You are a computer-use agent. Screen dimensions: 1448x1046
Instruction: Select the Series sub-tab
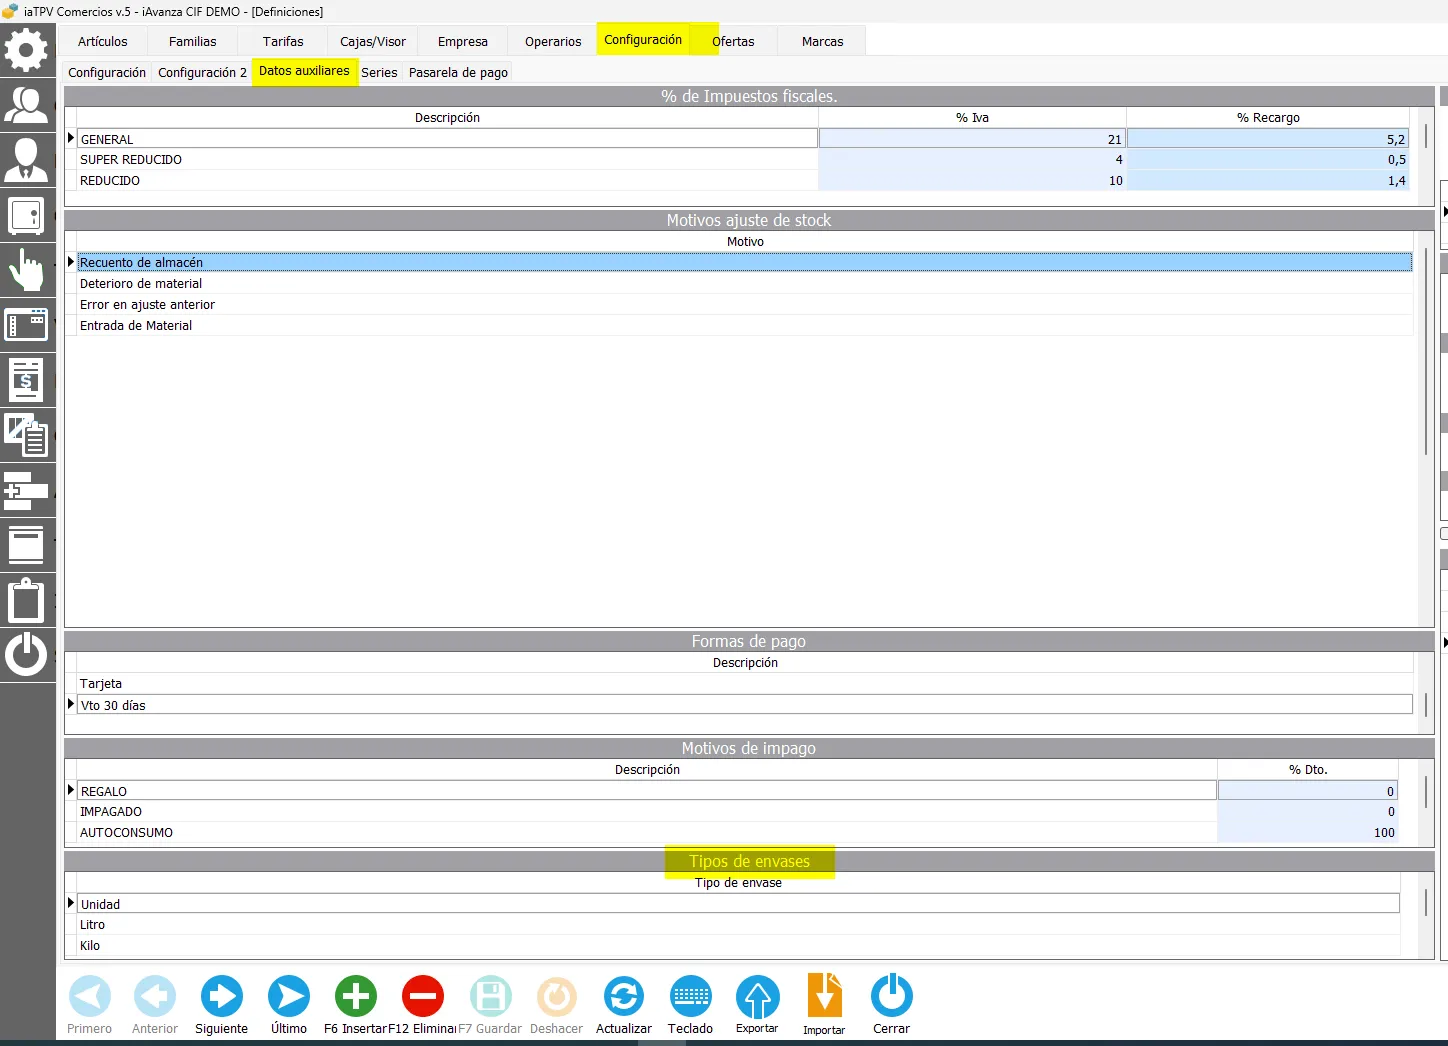point(379,72)
